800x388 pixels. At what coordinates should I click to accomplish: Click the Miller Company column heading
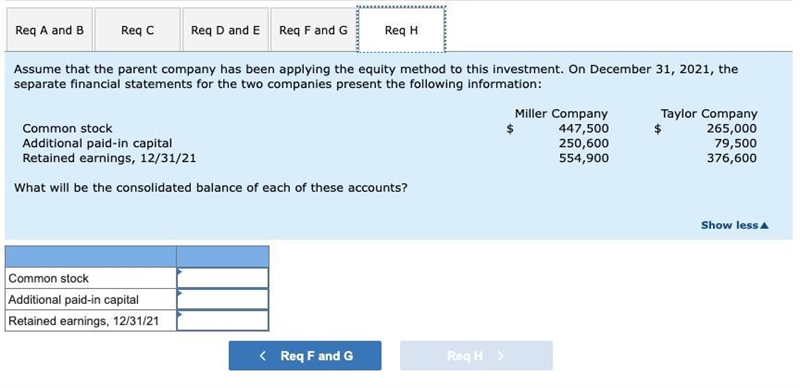(561, 113)
